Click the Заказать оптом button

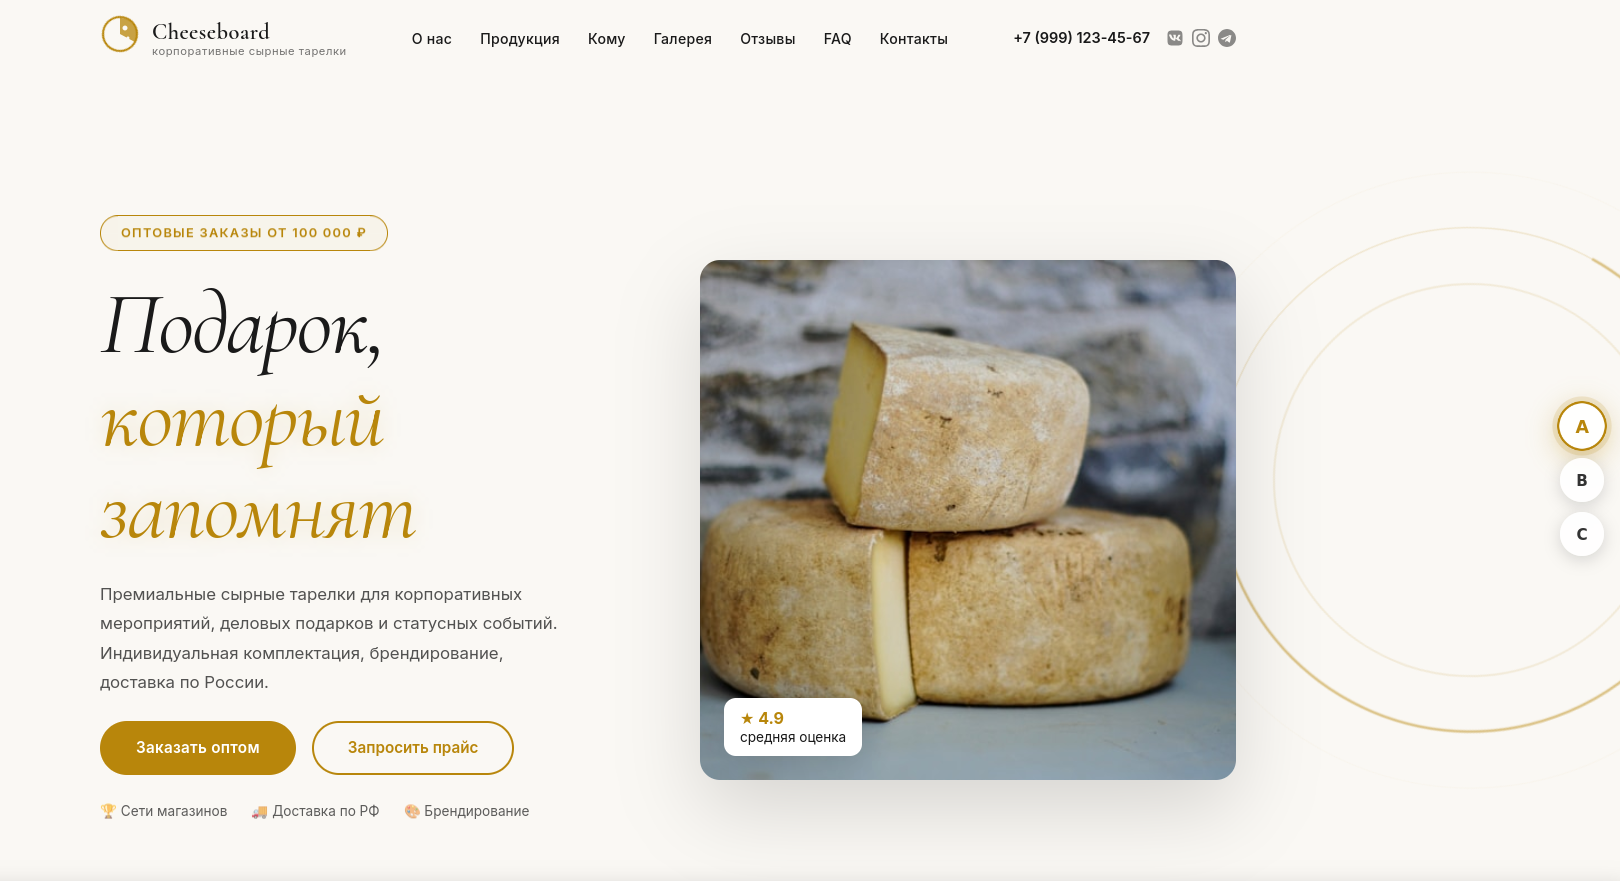[x=198, y=748]
